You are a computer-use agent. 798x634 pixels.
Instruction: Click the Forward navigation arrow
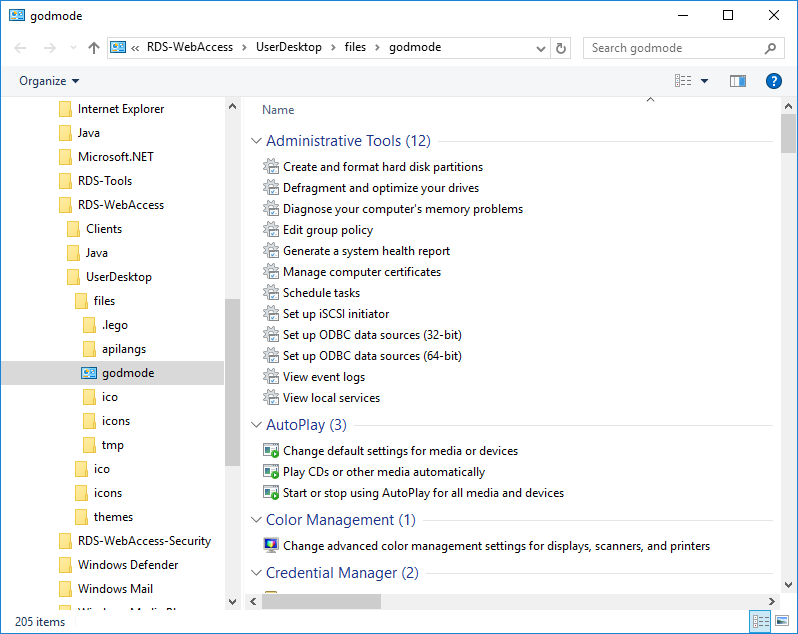pyautogui.click(x=50, y=48)
